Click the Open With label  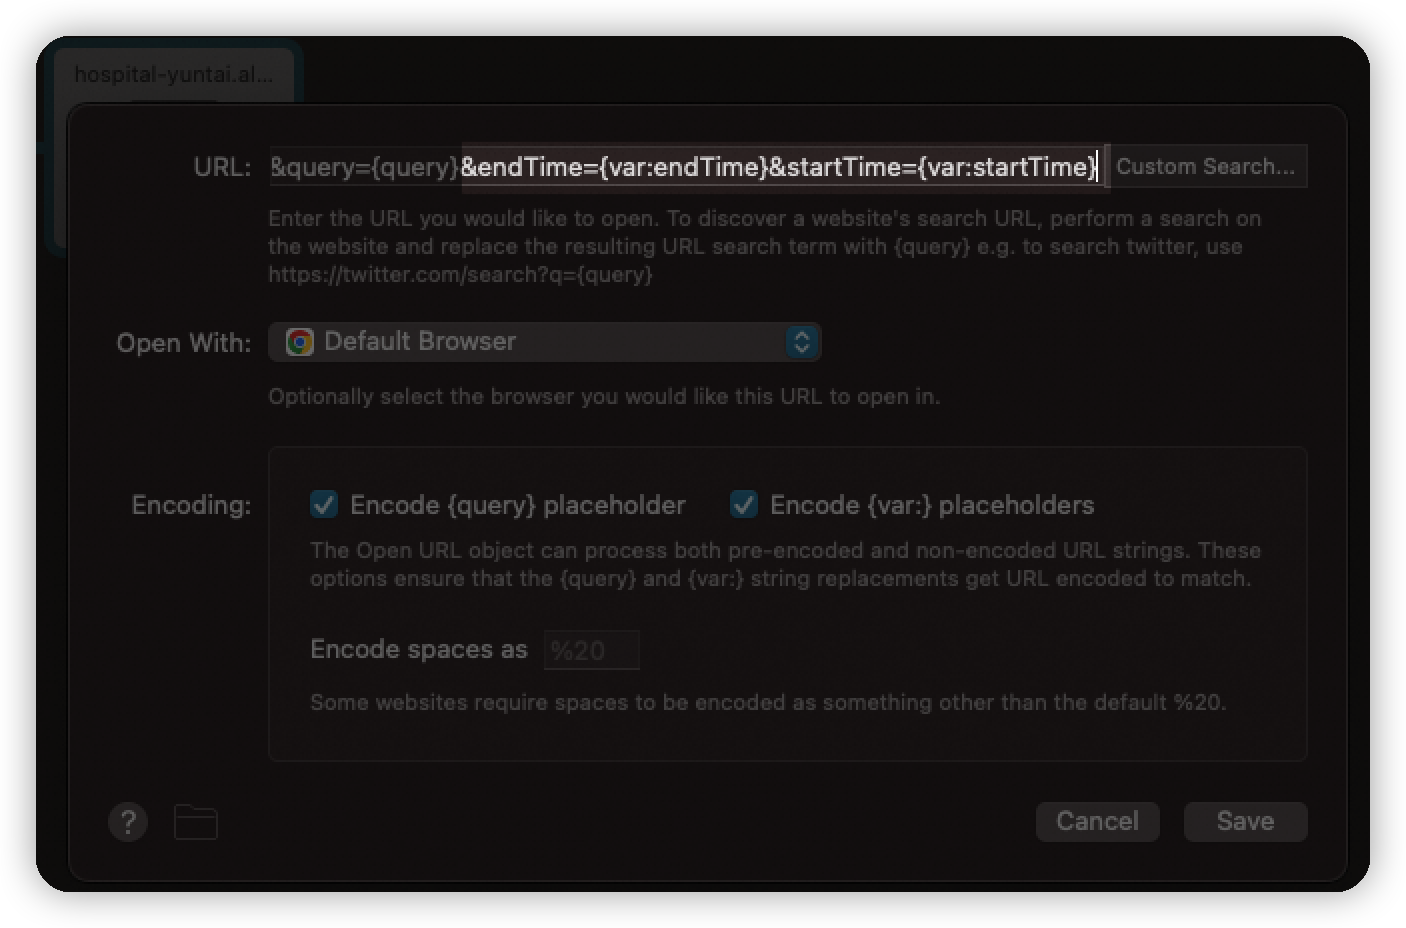pyautogui.click(x=183, y=343)
